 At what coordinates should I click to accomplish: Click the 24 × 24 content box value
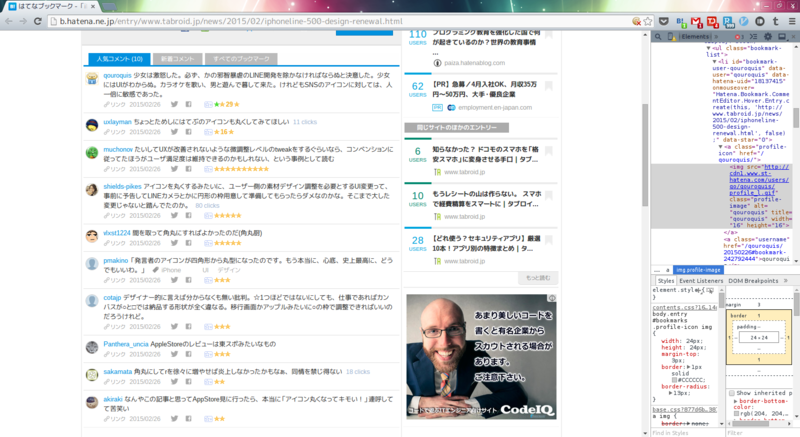click(x=759, y=337)
